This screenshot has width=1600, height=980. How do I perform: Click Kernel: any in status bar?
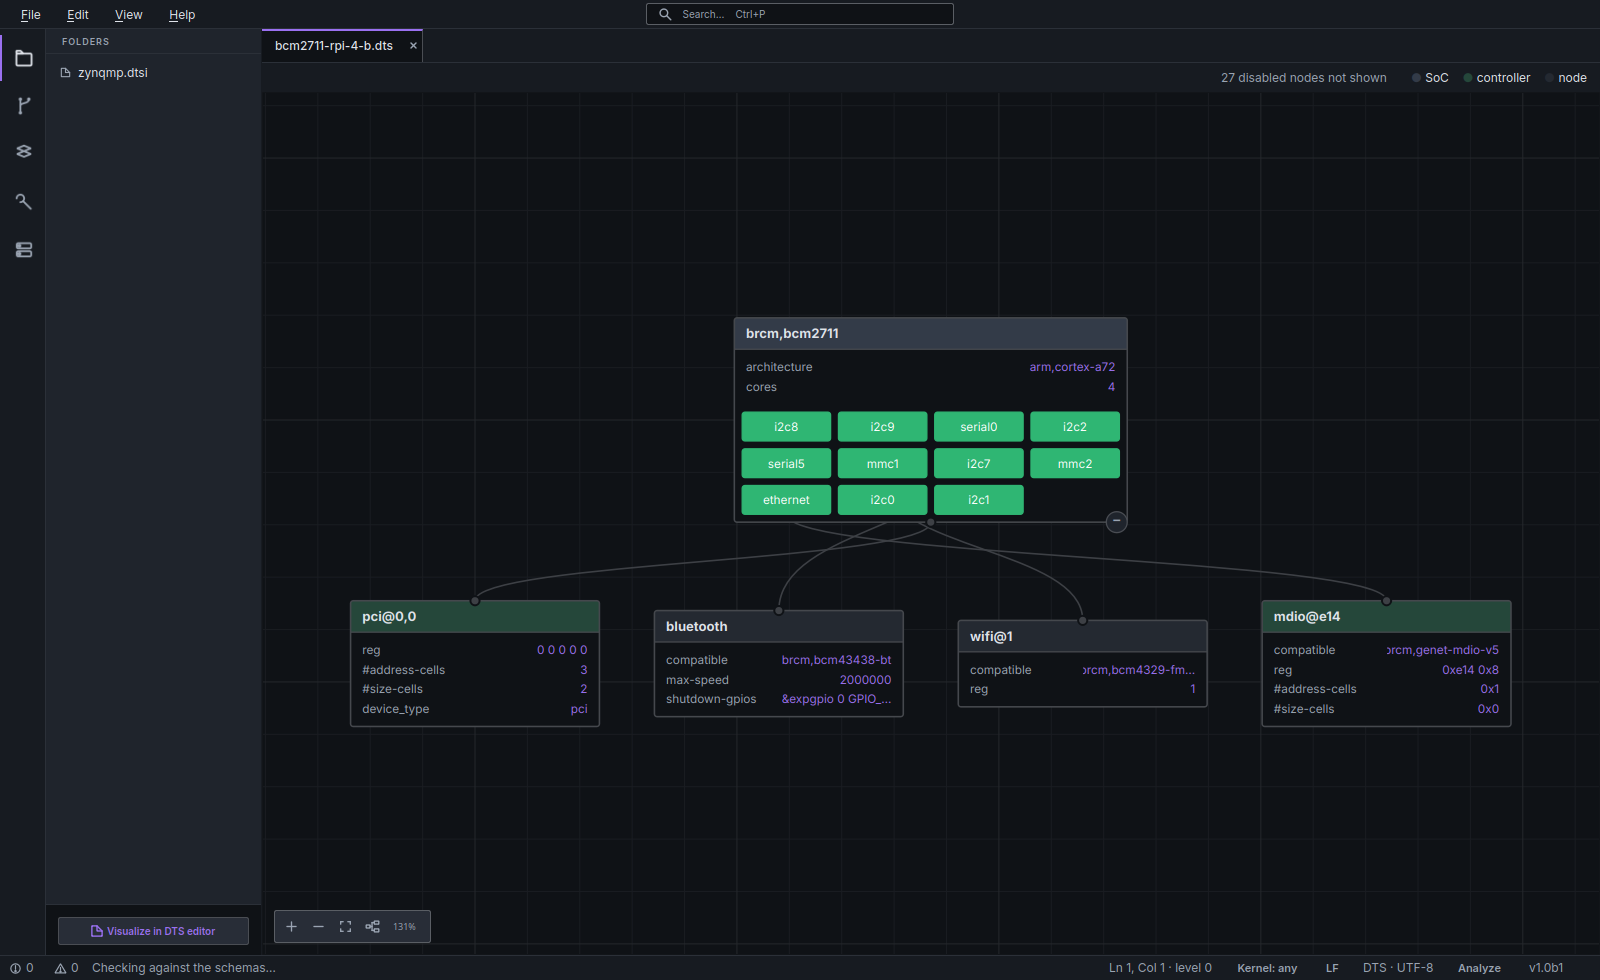1267,968
